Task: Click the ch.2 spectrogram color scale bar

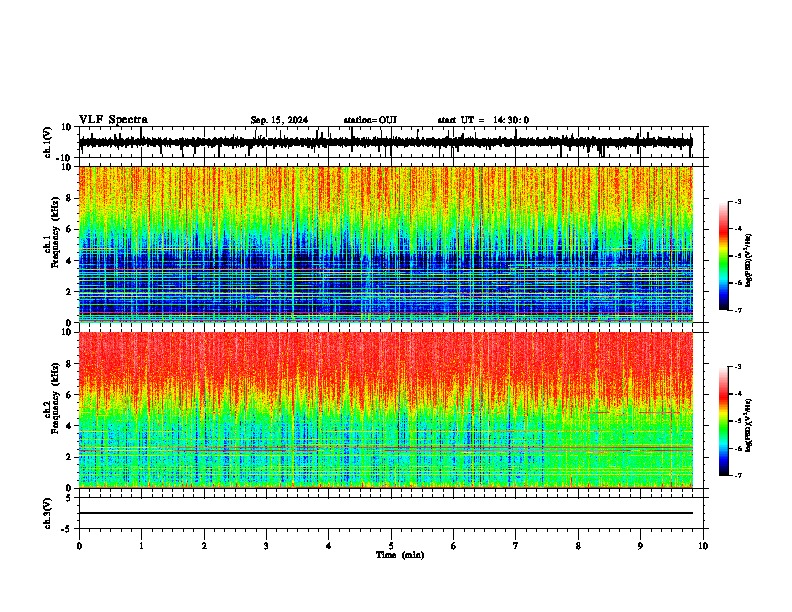Action: click(x=723, y=421)
